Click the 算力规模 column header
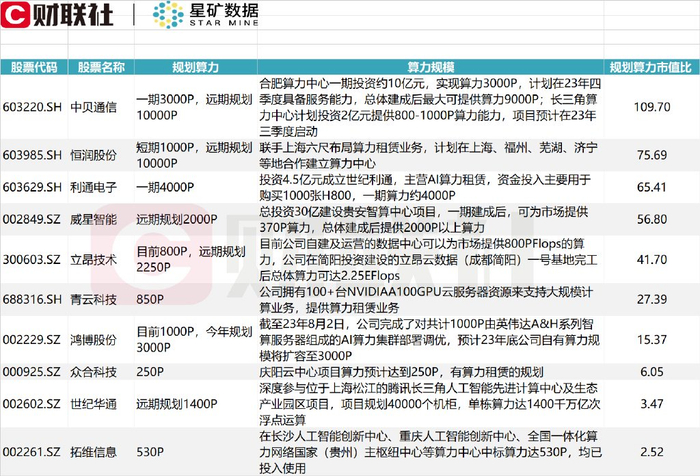 [x=430, y=67]
